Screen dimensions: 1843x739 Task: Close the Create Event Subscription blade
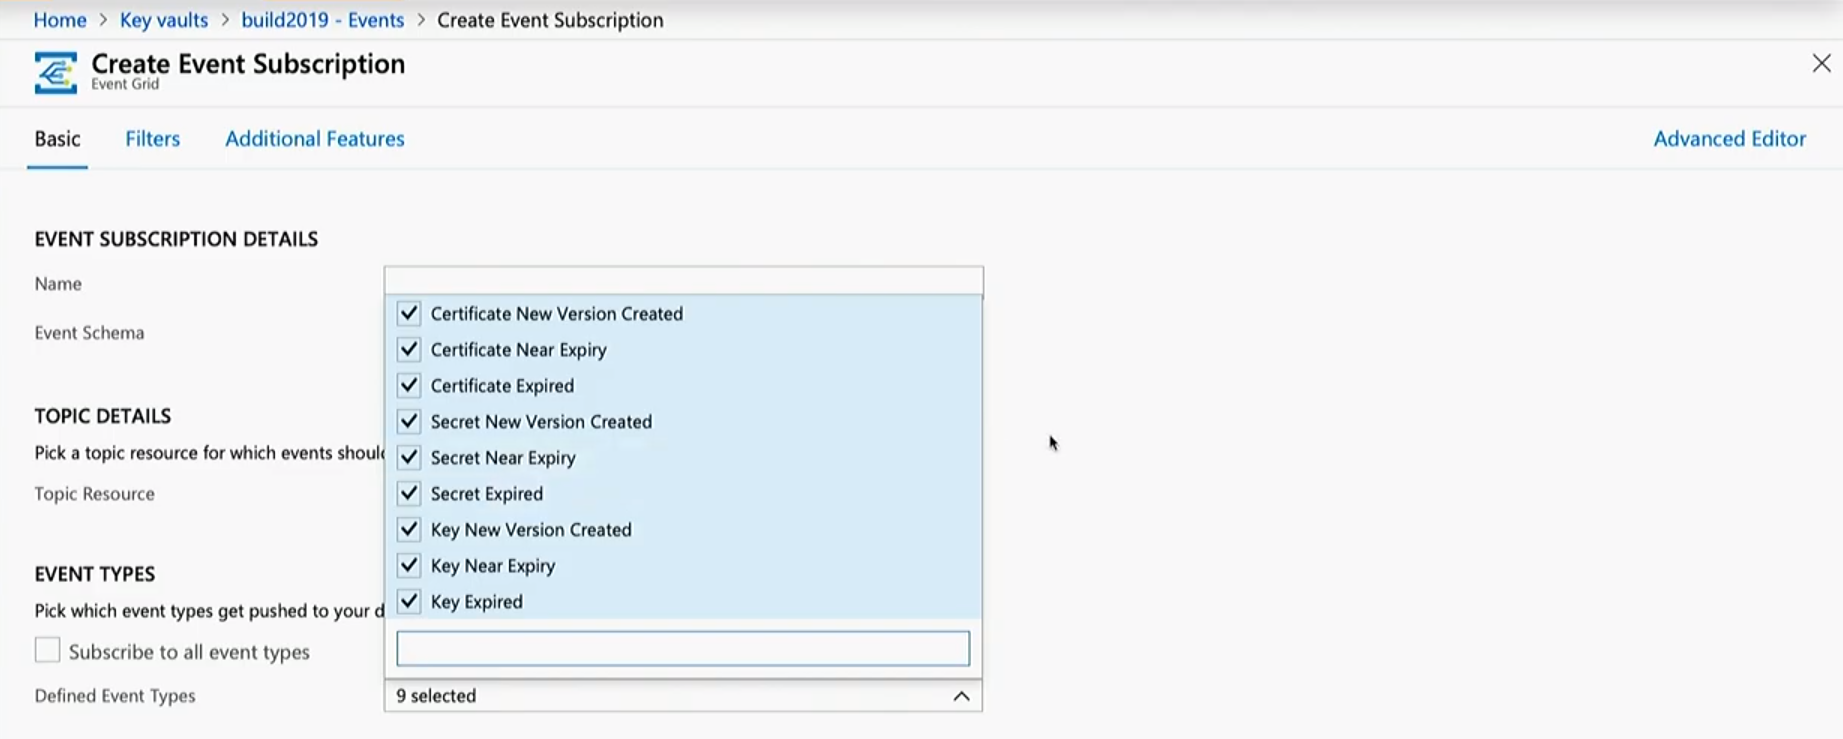[1821, 64]
